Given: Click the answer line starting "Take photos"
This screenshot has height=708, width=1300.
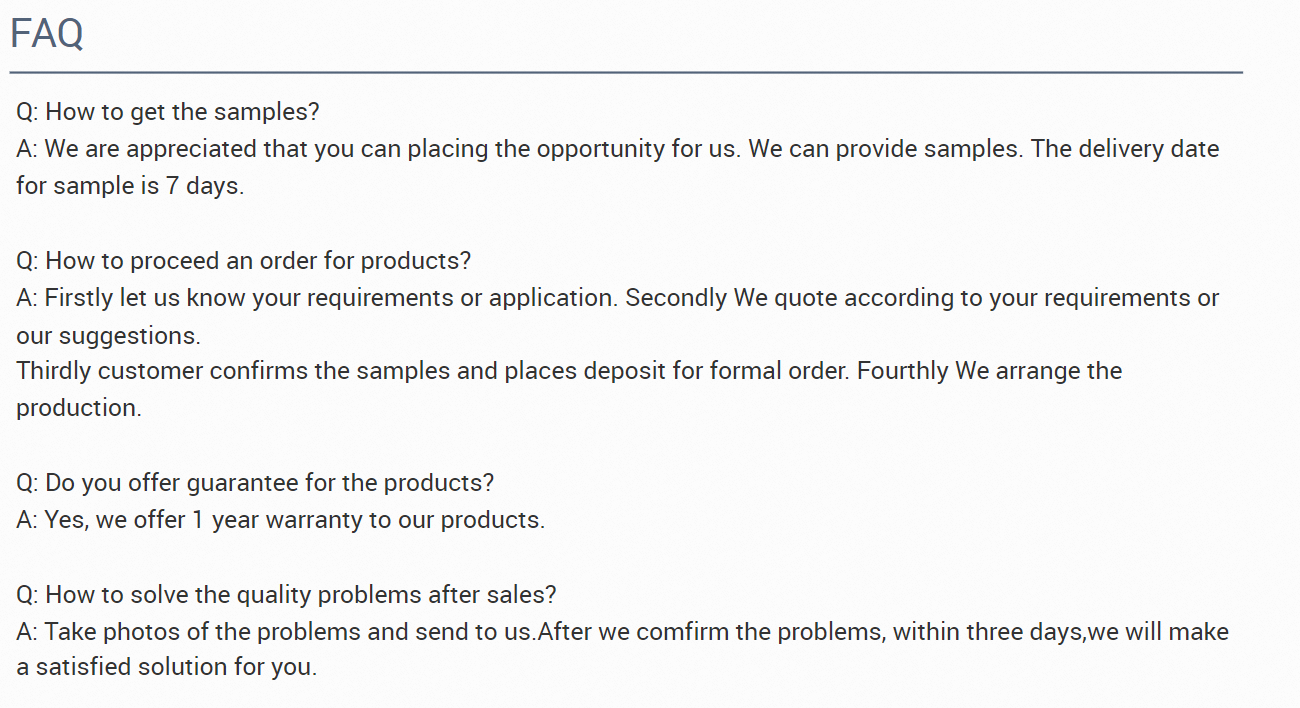Looking at the screenshot, I should pyautogui.click(x=622, y=632).
